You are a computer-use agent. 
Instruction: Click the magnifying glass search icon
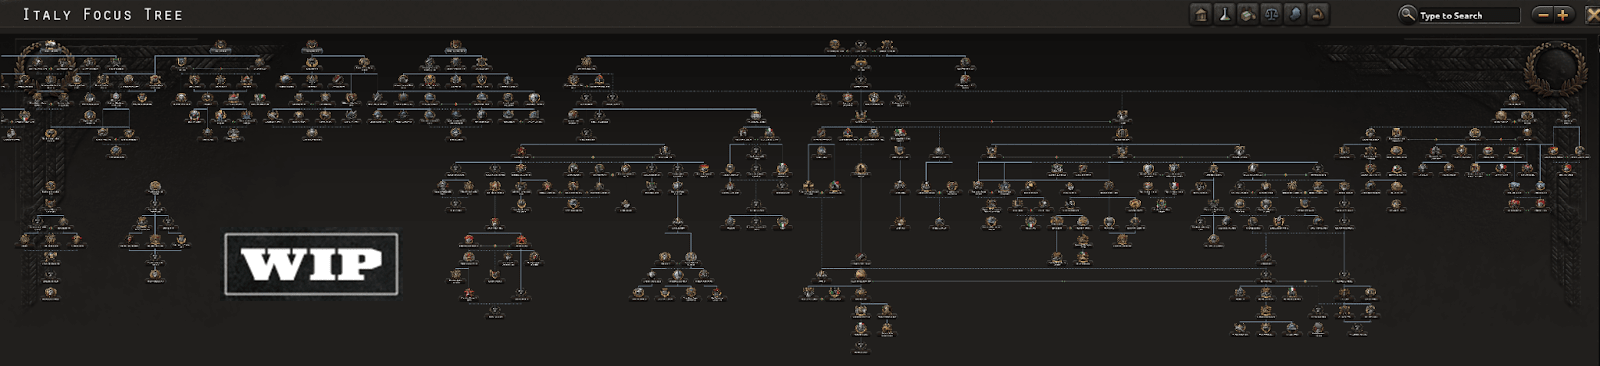1407,15
